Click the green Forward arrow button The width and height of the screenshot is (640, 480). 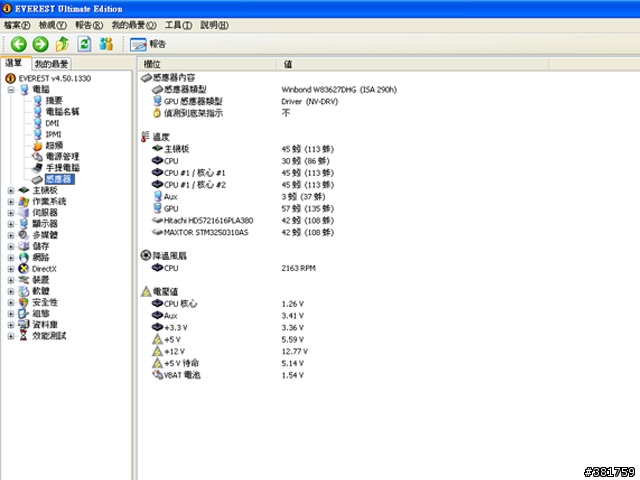point(40,44)
